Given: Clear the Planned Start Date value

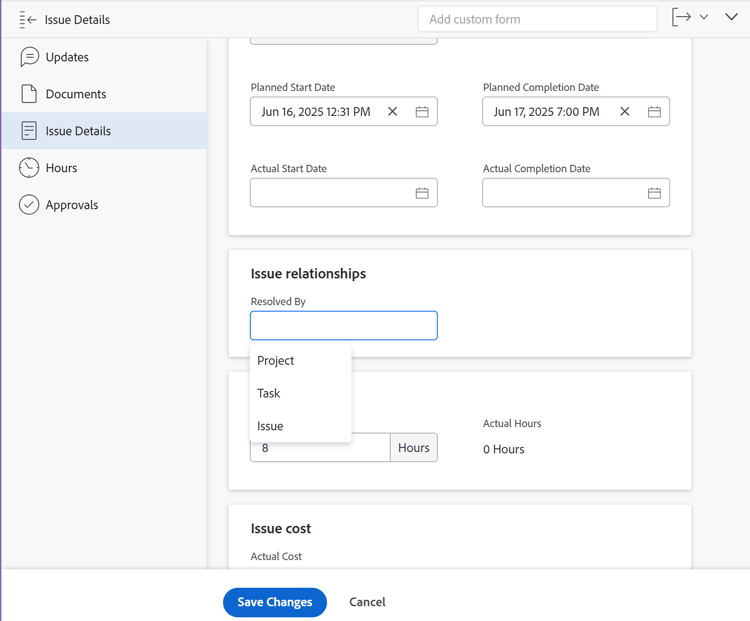Looking at the screenshot, I should [393, 112].
